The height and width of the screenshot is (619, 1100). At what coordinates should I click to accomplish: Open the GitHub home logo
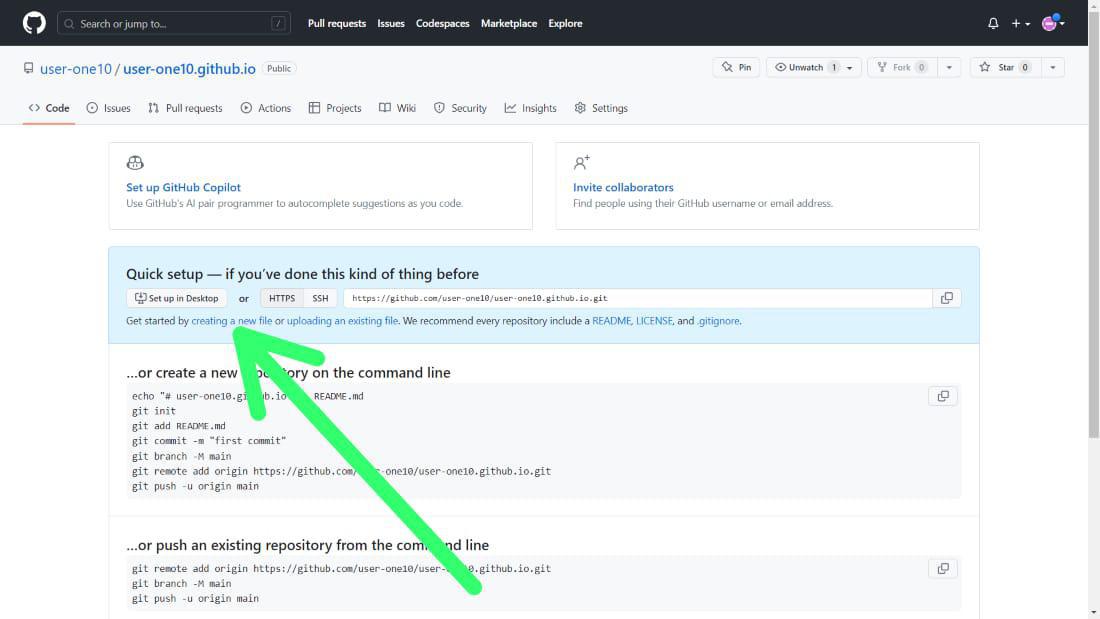pyautogui.click(x=34, y=23)
